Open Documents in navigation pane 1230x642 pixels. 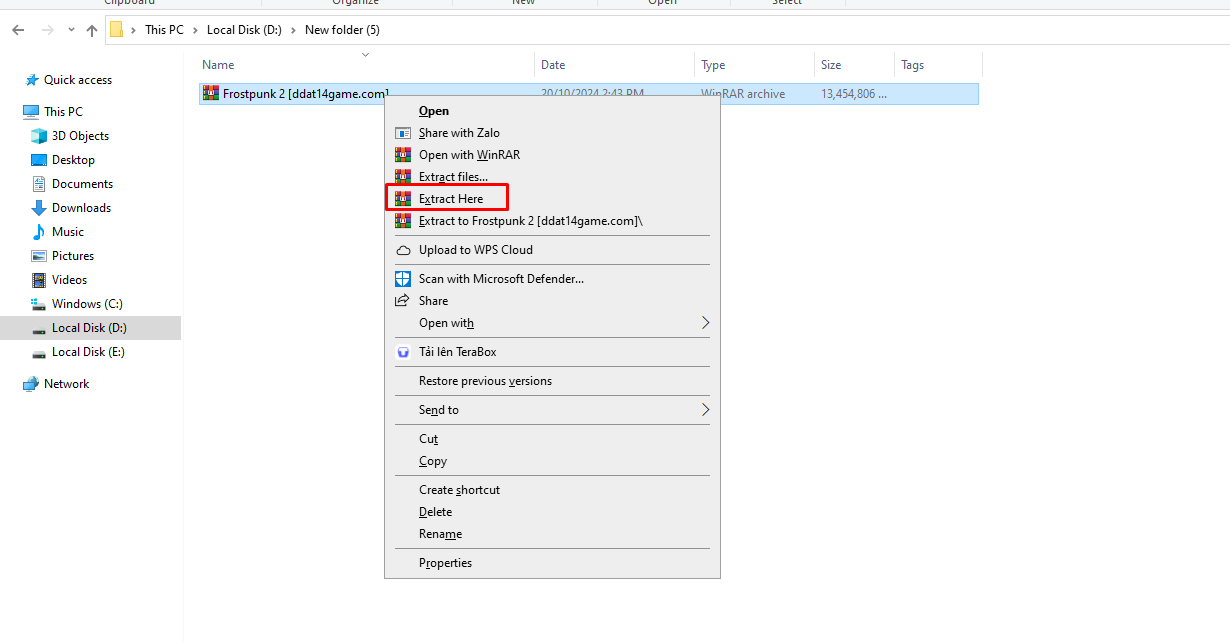[x=82, y=184]
